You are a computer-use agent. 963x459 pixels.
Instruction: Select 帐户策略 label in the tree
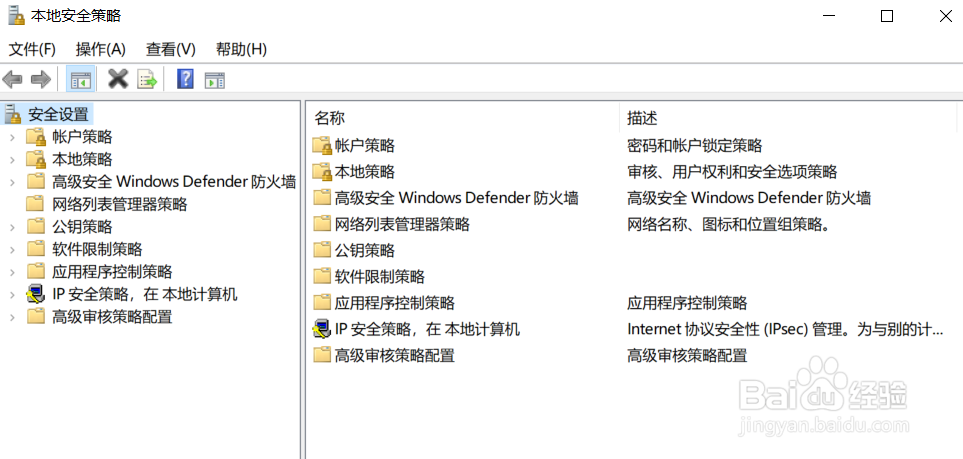click(x=82, y=136)
